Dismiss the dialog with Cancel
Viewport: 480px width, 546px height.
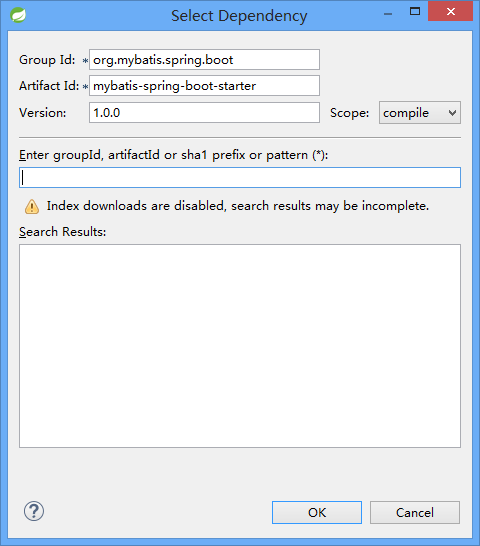click(415, 513)
